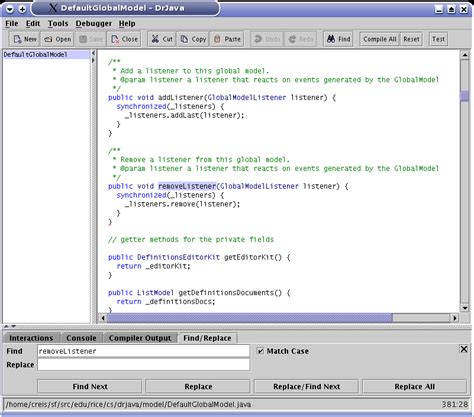Expand the document list pane with the right arrow
474x417 pixels.
(93, 60)
